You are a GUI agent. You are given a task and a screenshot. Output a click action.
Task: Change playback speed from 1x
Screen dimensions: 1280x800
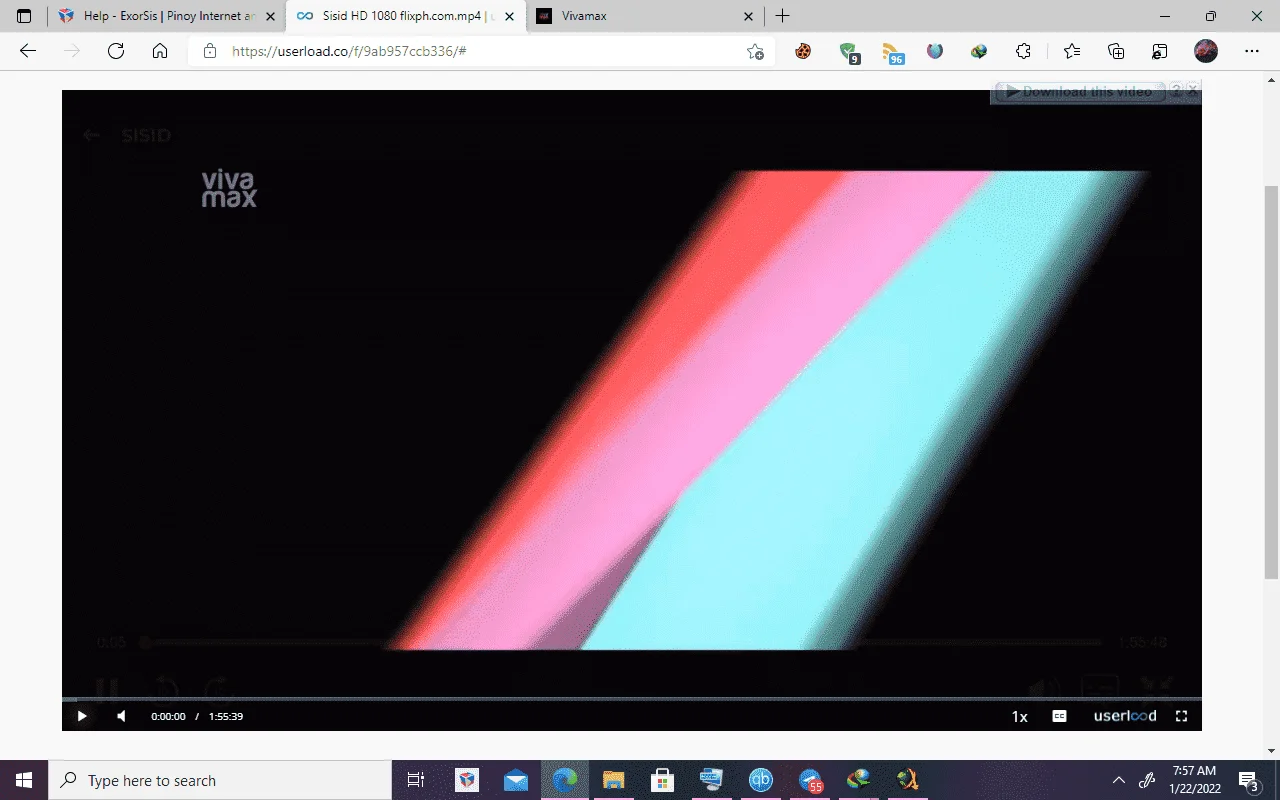coord(1019,716)
